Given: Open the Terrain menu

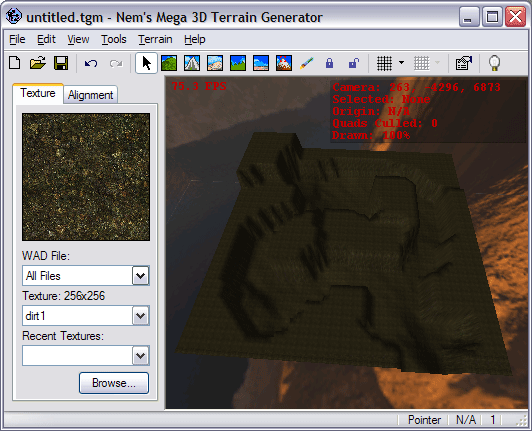Looking at the screenshot, I should [155, 39].
